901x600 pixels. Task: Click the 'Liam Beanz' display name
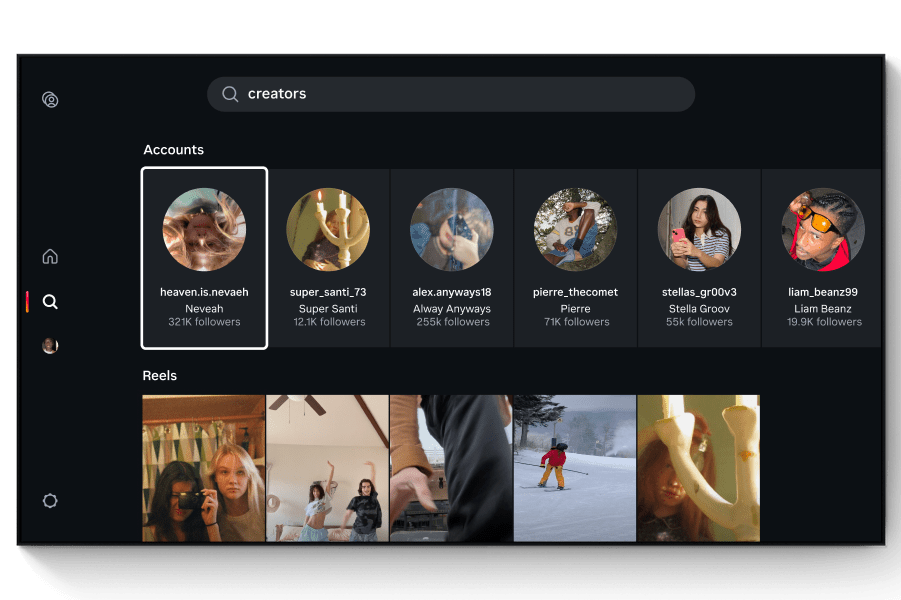pyautogui.click(x=823, y=309)
